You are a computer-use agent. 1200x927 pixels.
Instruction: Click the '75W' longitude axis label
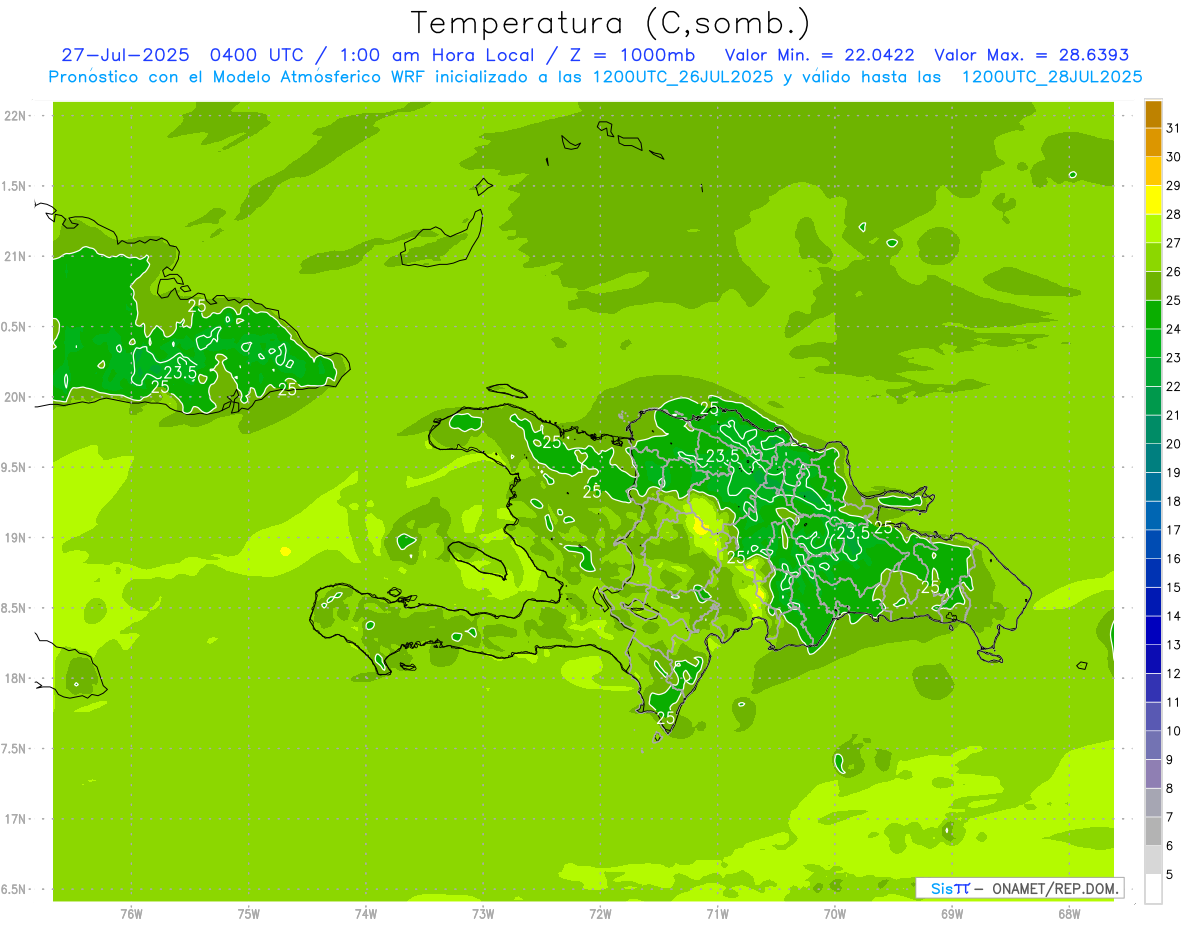pyautogui.click(x=249, y=913)
